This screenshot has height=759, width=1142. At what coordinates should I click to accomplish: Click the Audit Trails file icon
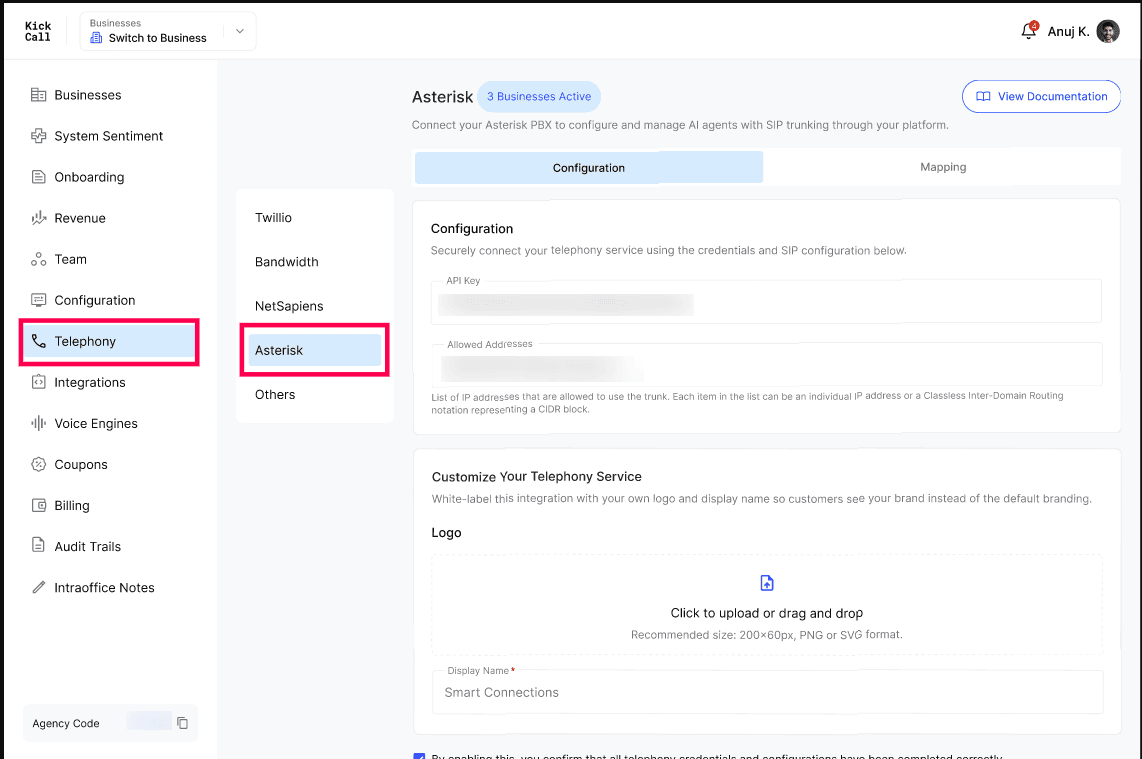tap(38, 546)
